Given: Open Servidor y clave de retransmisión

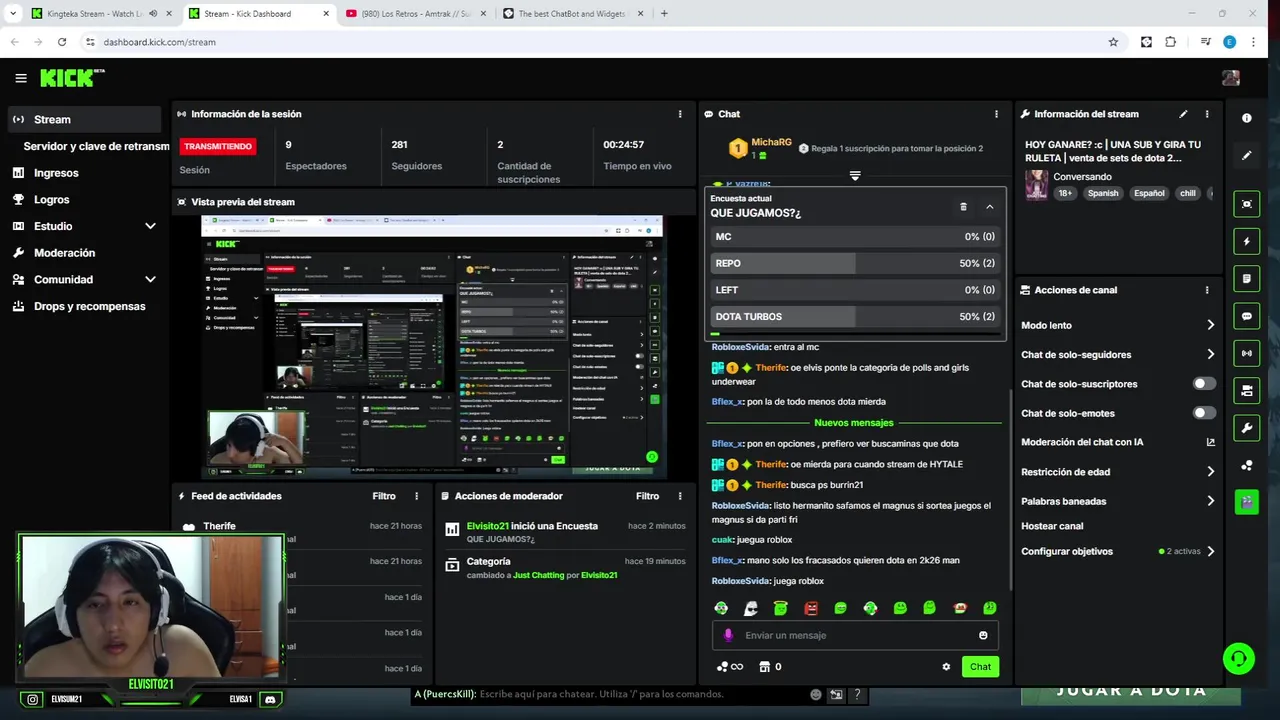Looking at the screenshot, I should (x=96, y=146).
